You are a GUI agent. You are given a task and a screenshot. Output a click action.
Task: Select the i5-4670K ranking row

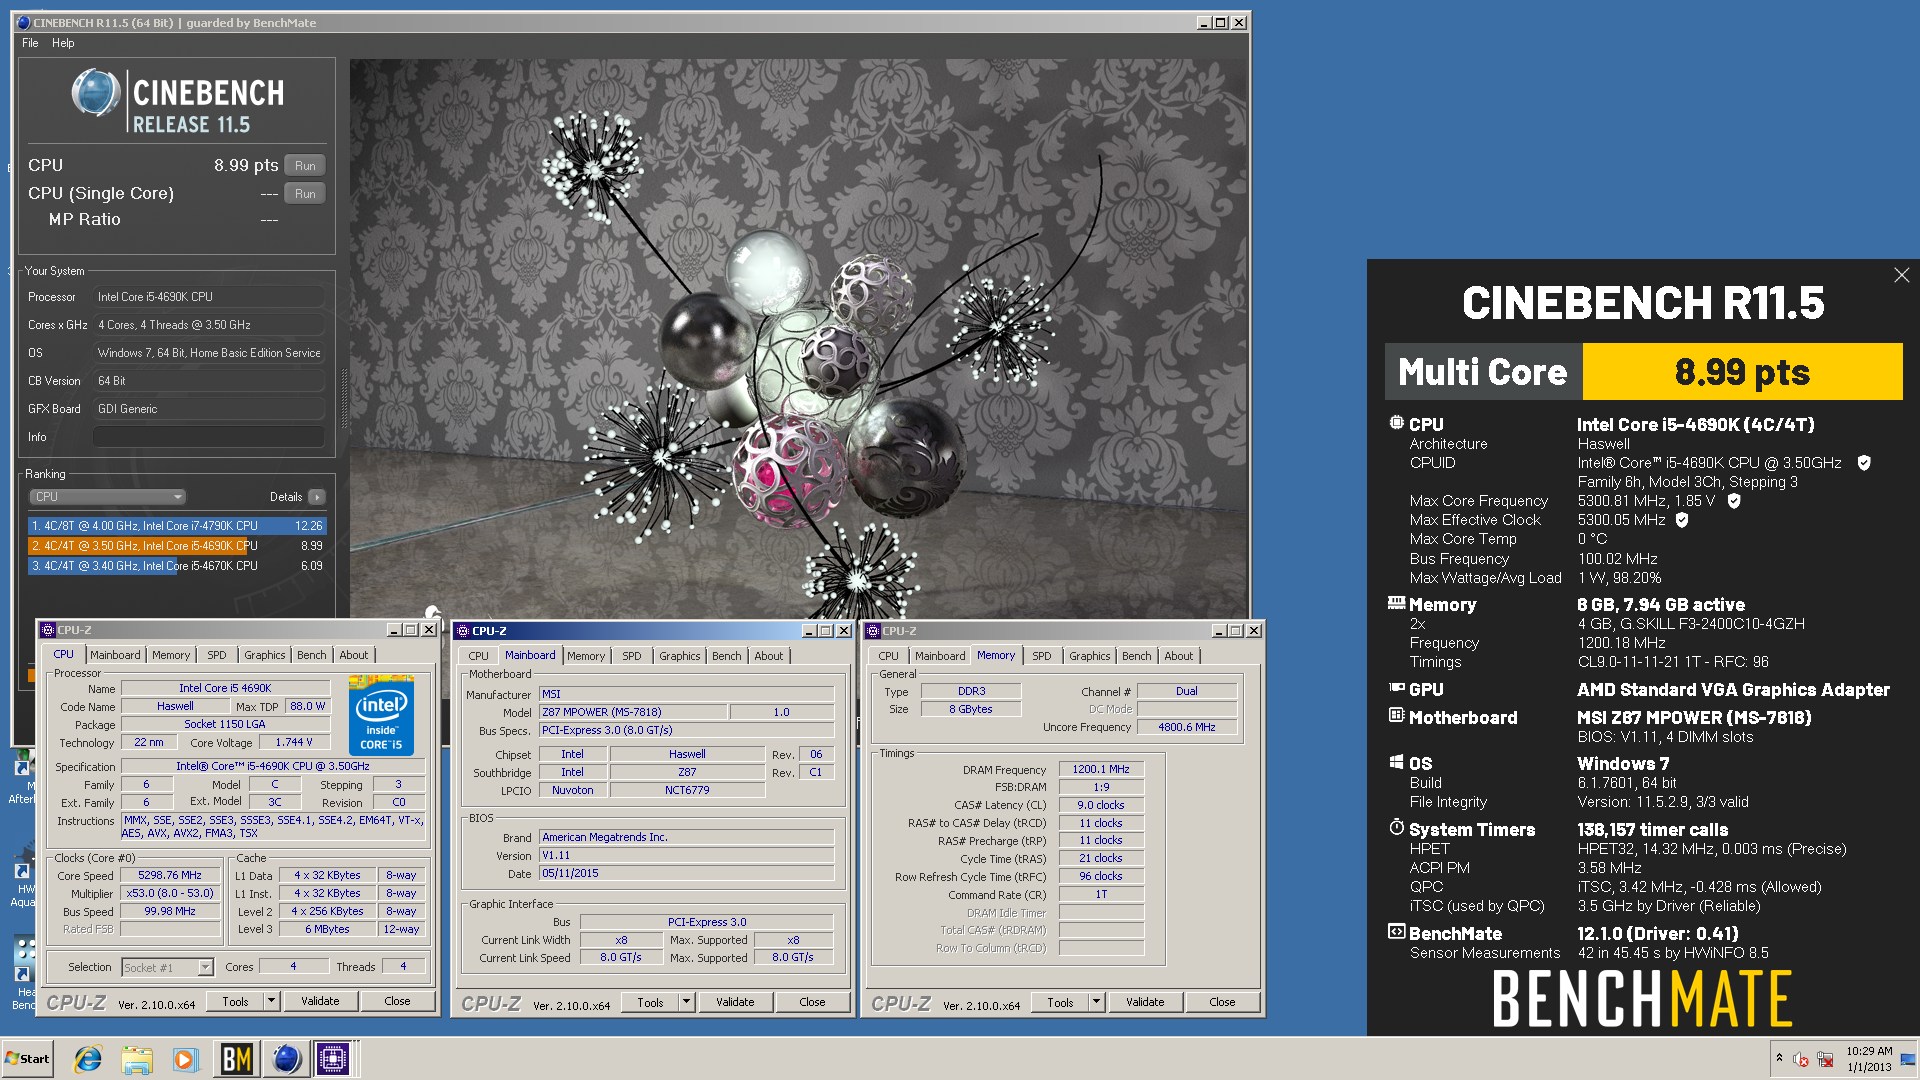(177, 566)
